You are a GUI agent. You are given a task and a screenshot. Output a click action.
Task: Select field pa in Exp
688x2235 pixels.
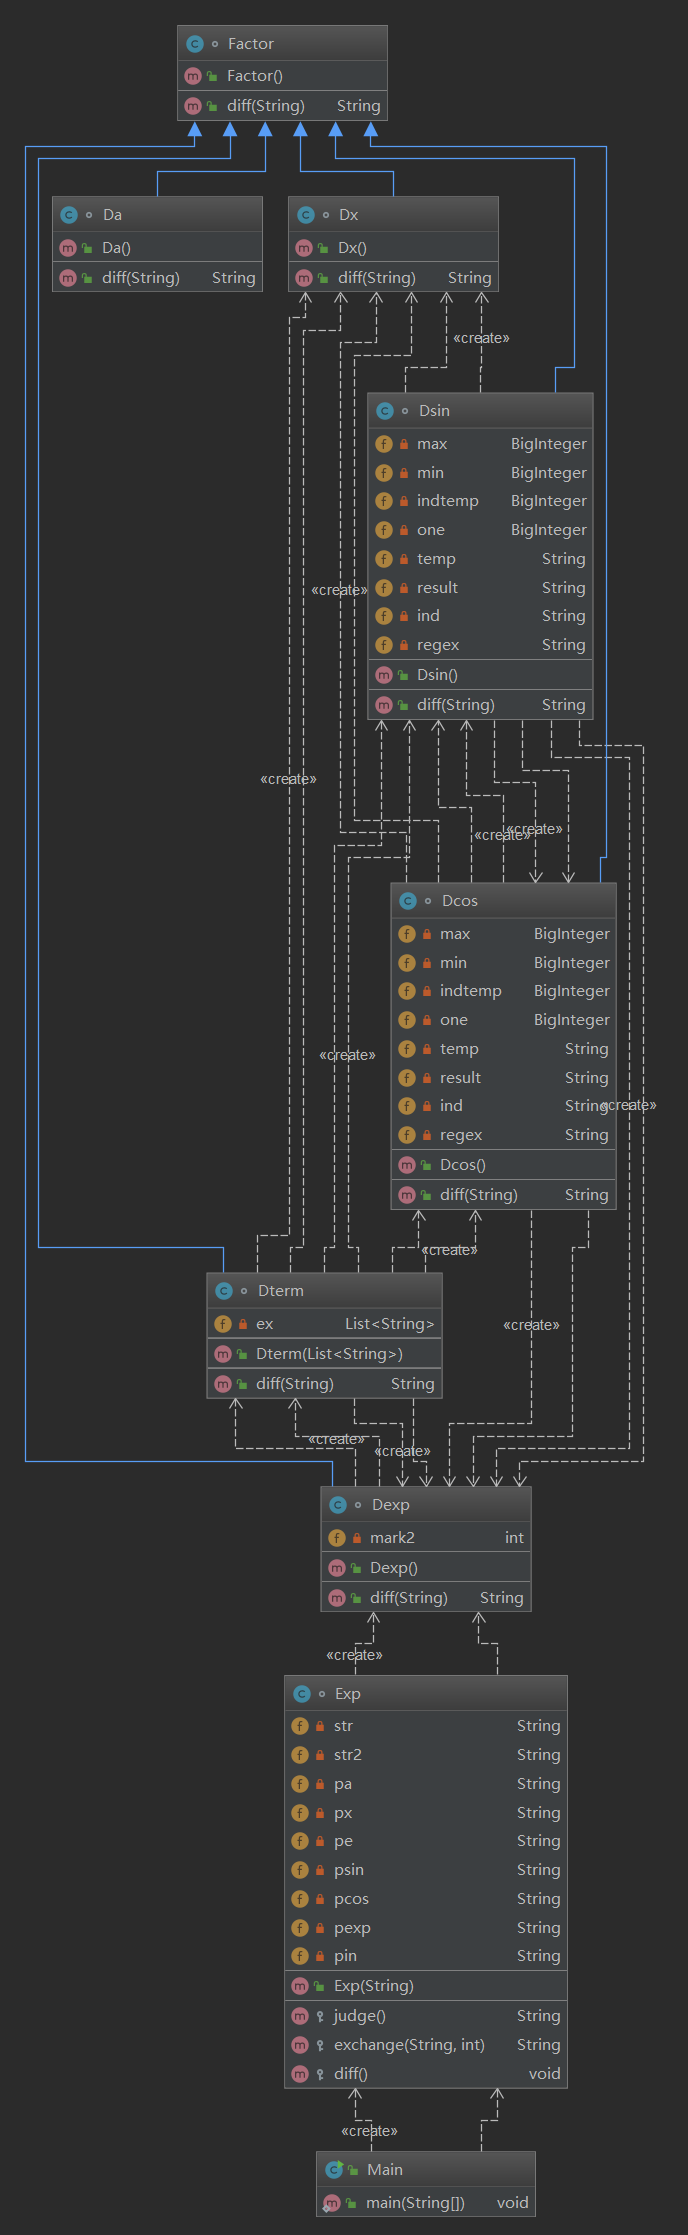pos(343,1784)
